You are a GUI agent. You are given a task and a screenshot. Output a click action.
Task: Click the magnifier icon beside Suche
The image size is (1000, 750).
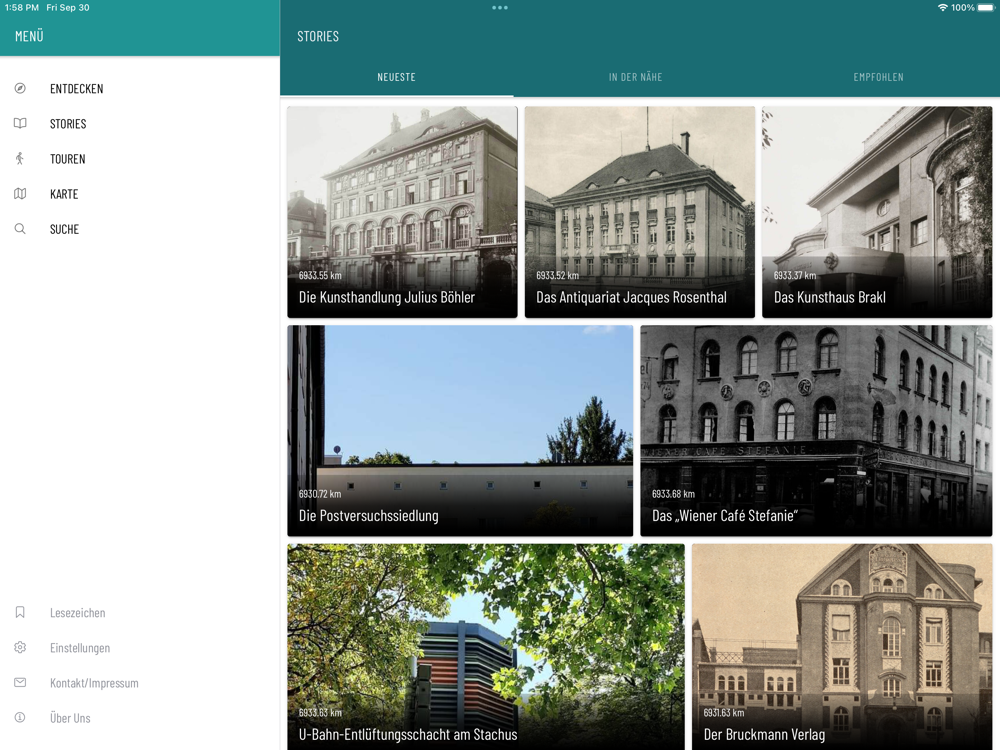click(20, 229)
